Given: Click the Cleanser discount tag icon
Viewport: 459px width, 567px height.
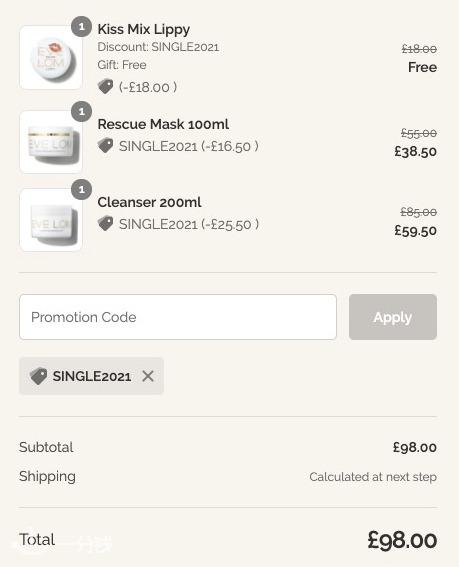Looking at the screenshot, I should (x=105, y=223).
